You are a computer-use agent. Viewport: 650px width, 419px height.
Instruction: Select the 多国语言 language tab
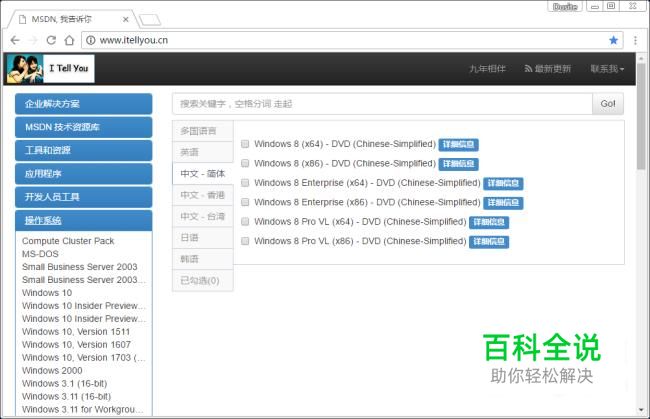(203, 131)
